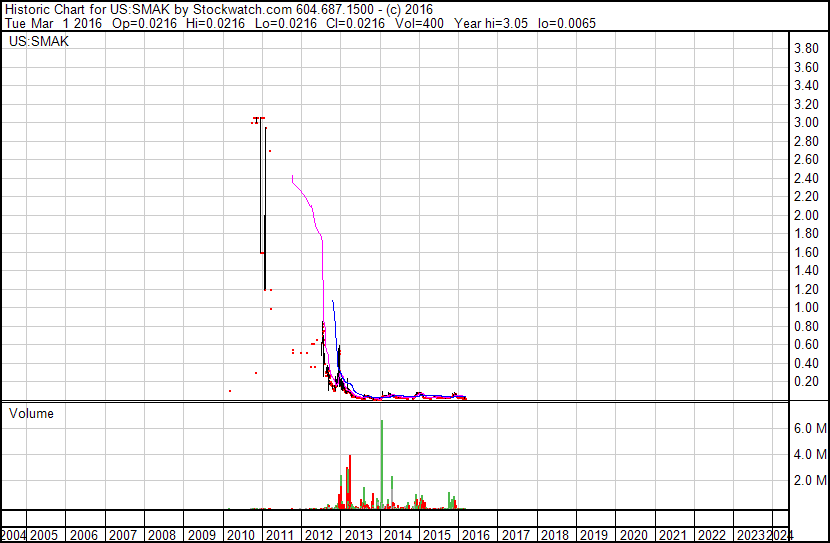This screenshot has height=543, width=830.
Task: Click the US:SMAK ticker label in the chart corner
Action: pos(39,42)
